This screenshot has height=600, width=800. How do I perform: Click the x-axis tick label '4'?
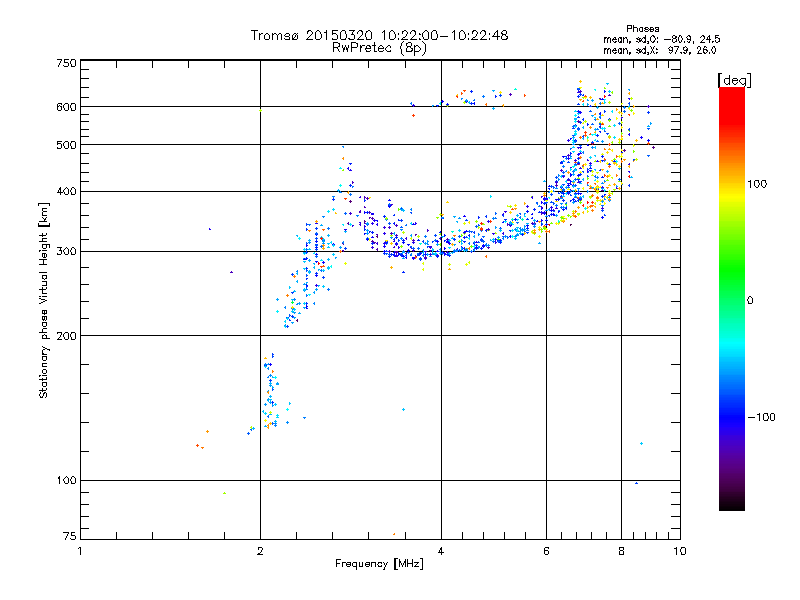click(441, 551)
